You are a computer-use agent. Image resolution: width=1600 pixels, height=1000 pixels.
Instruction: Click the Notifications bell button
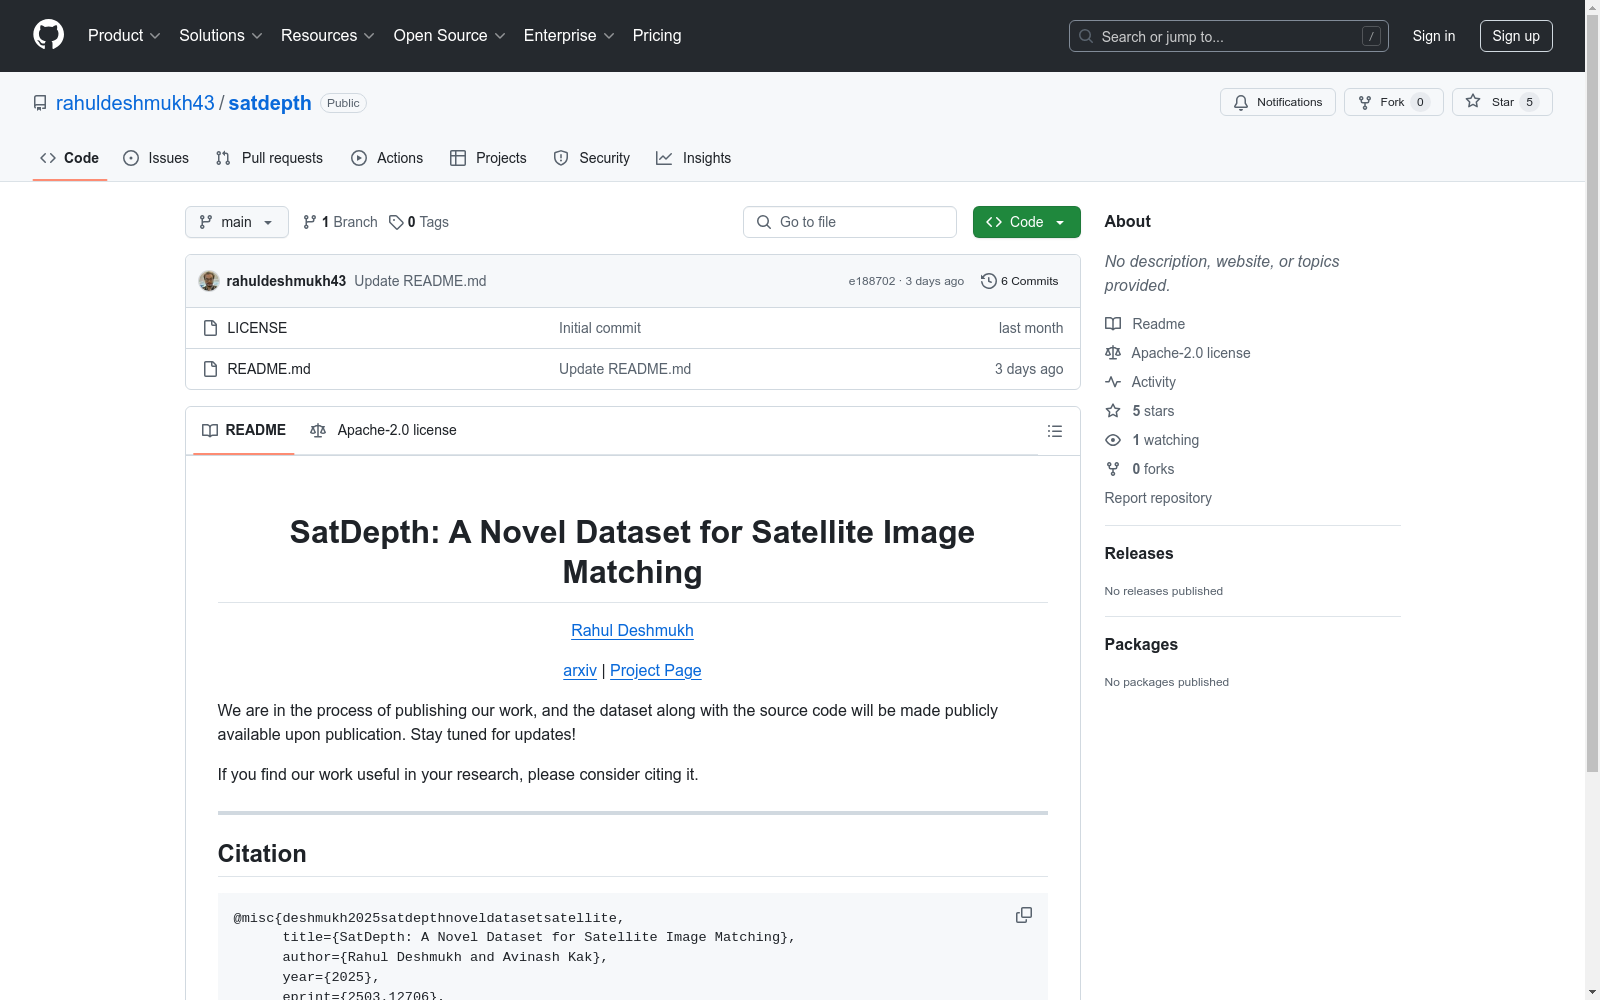[x=1277, y=102]
